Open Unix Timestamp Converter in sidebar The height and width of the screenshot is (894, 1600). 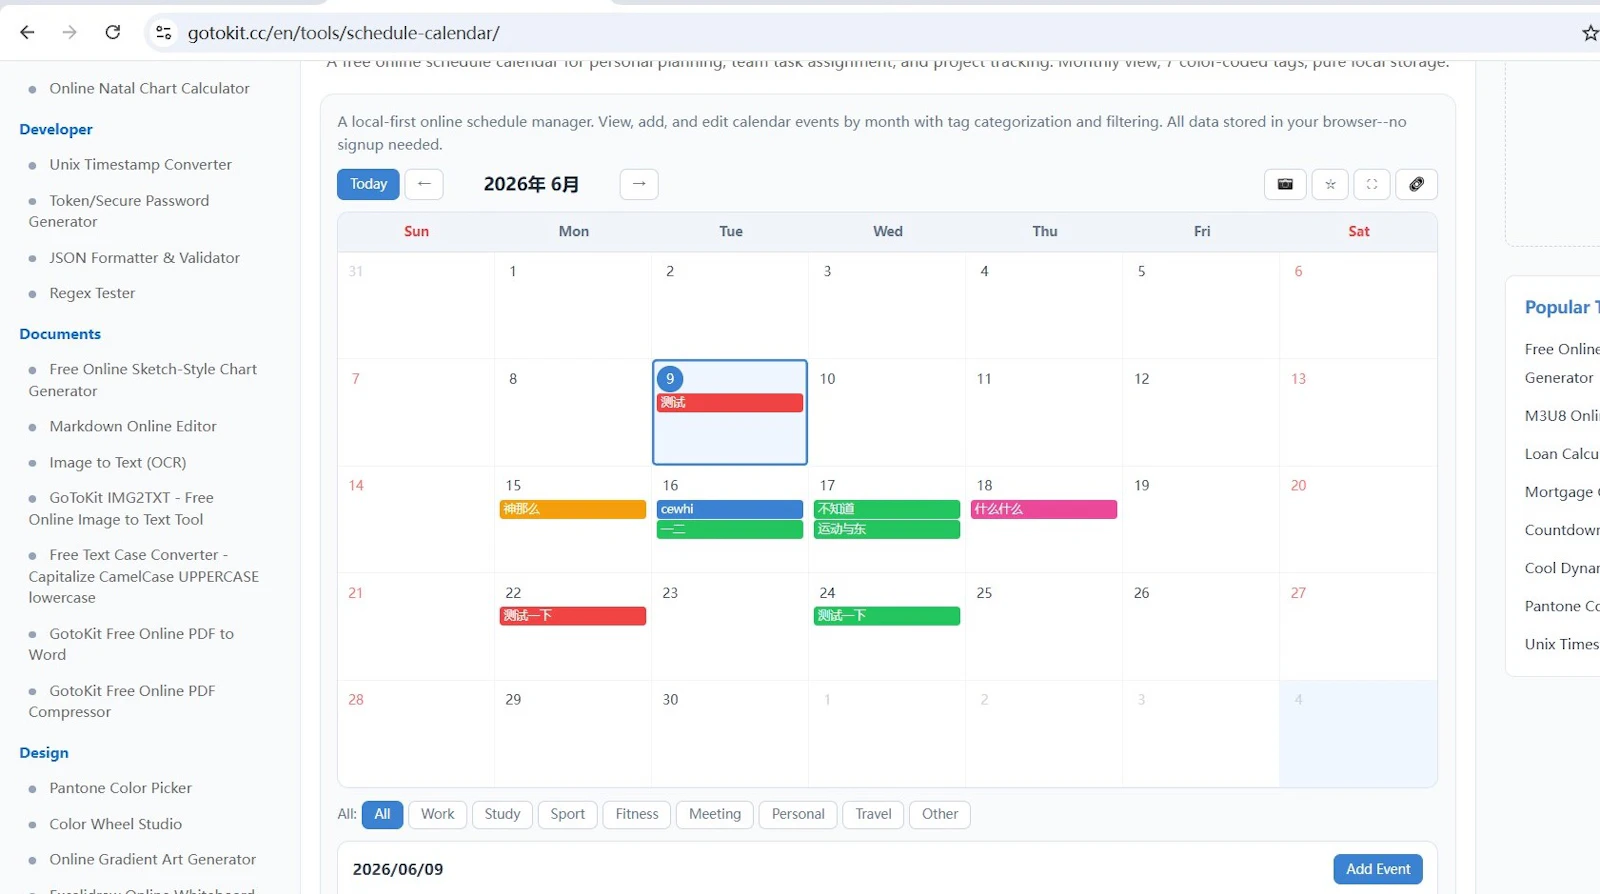point(140,164)
